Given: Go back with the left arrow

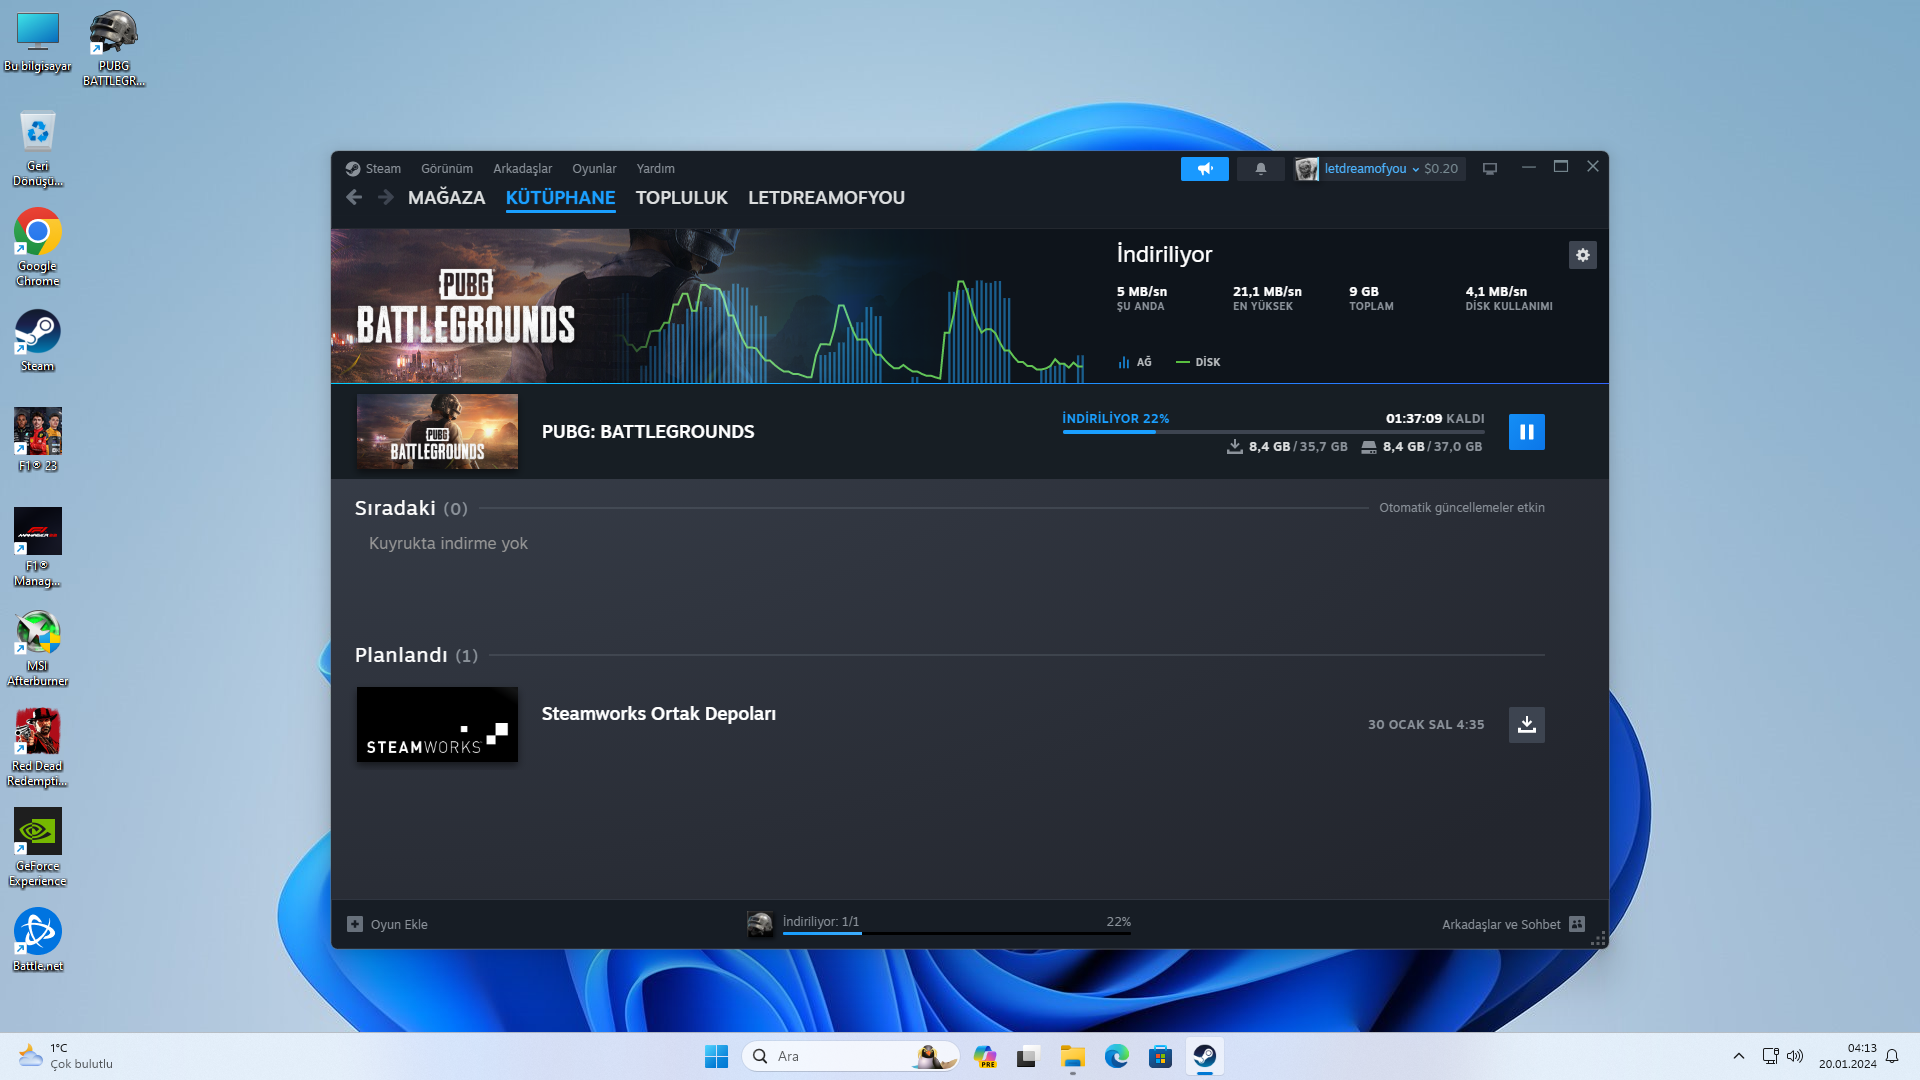Looking at the screenshot, I should coord(354,198).
